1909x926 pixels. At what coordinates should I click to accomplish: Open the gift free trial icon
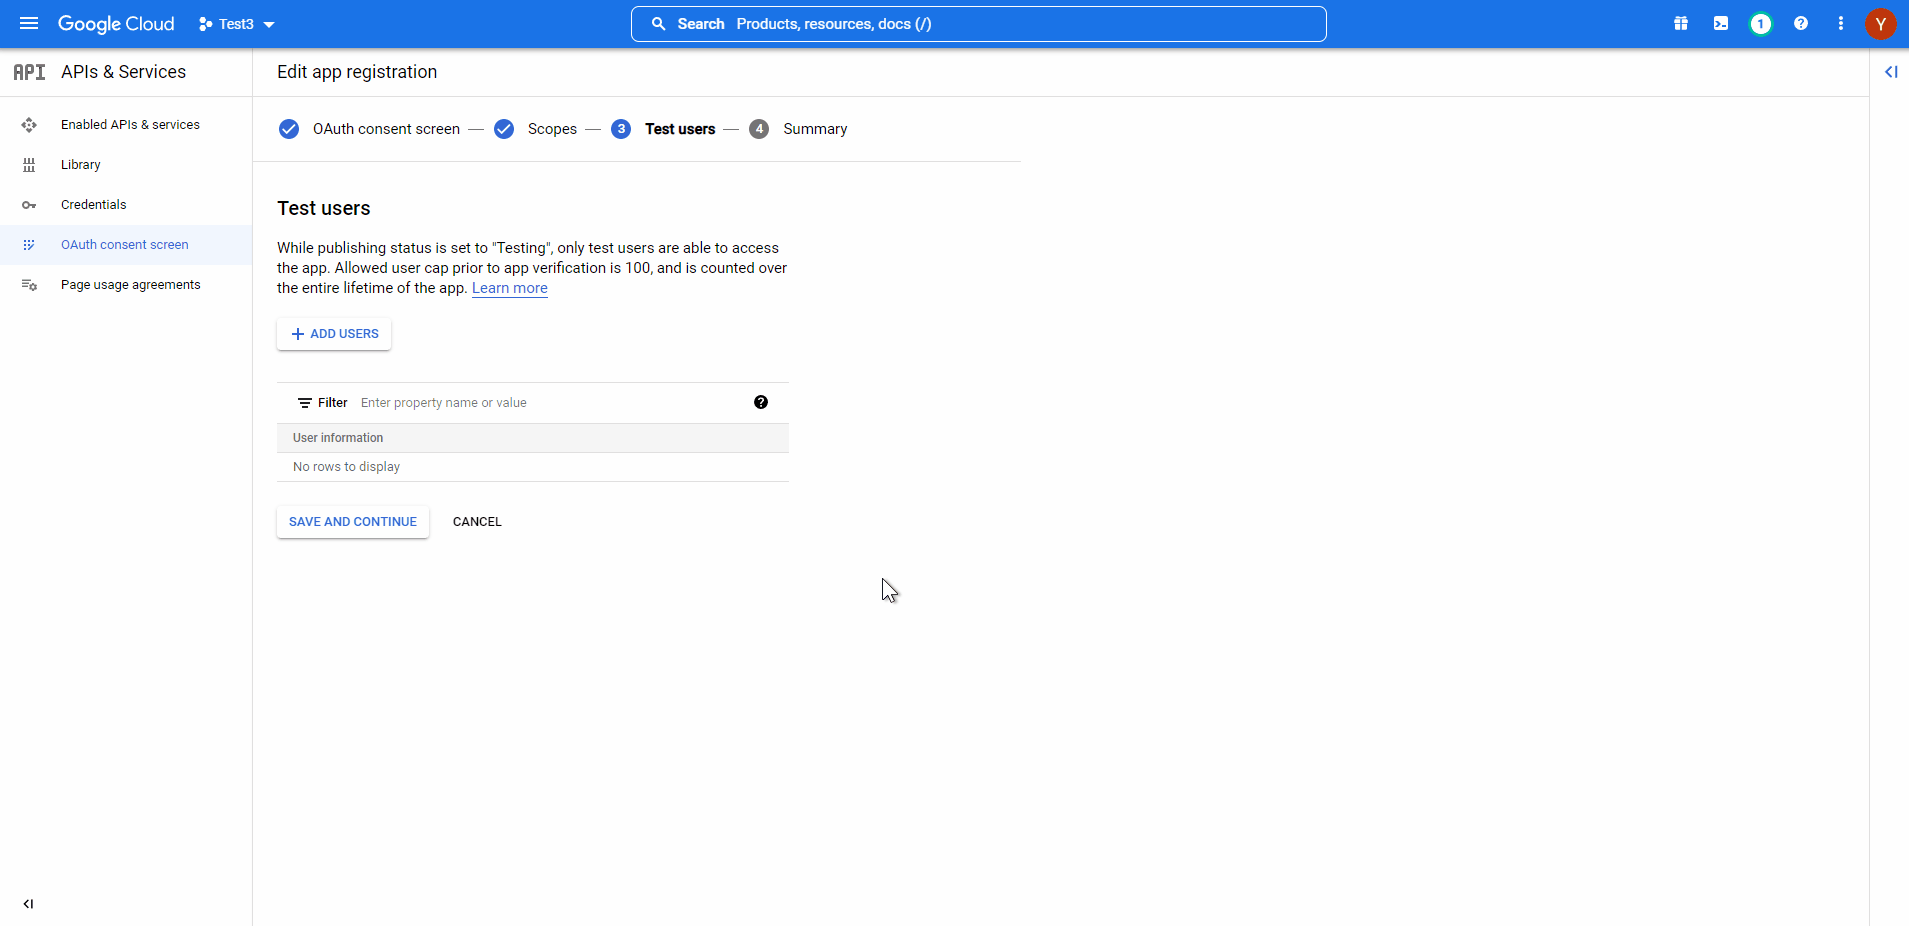[1681, 24]
